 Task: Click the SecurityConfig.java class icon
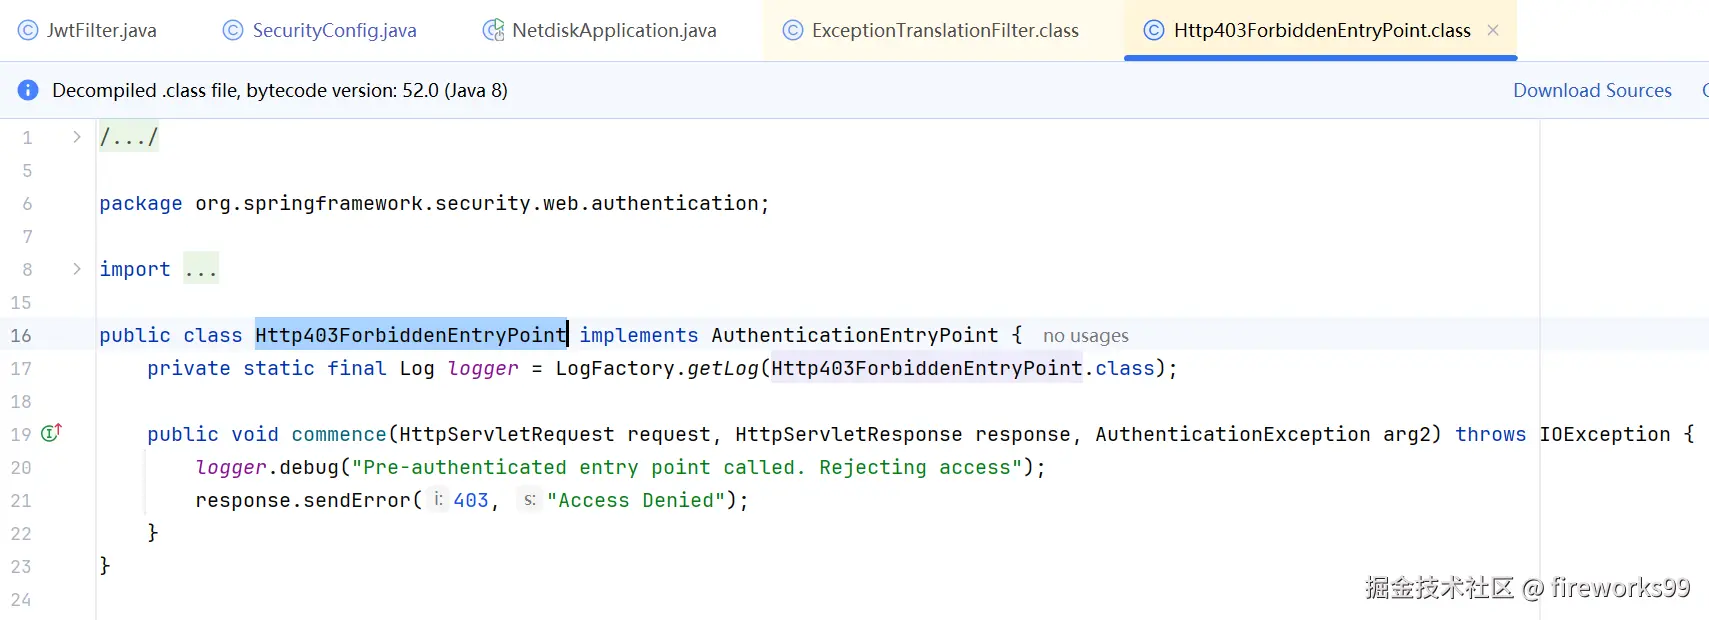click(x=233, y=30)
